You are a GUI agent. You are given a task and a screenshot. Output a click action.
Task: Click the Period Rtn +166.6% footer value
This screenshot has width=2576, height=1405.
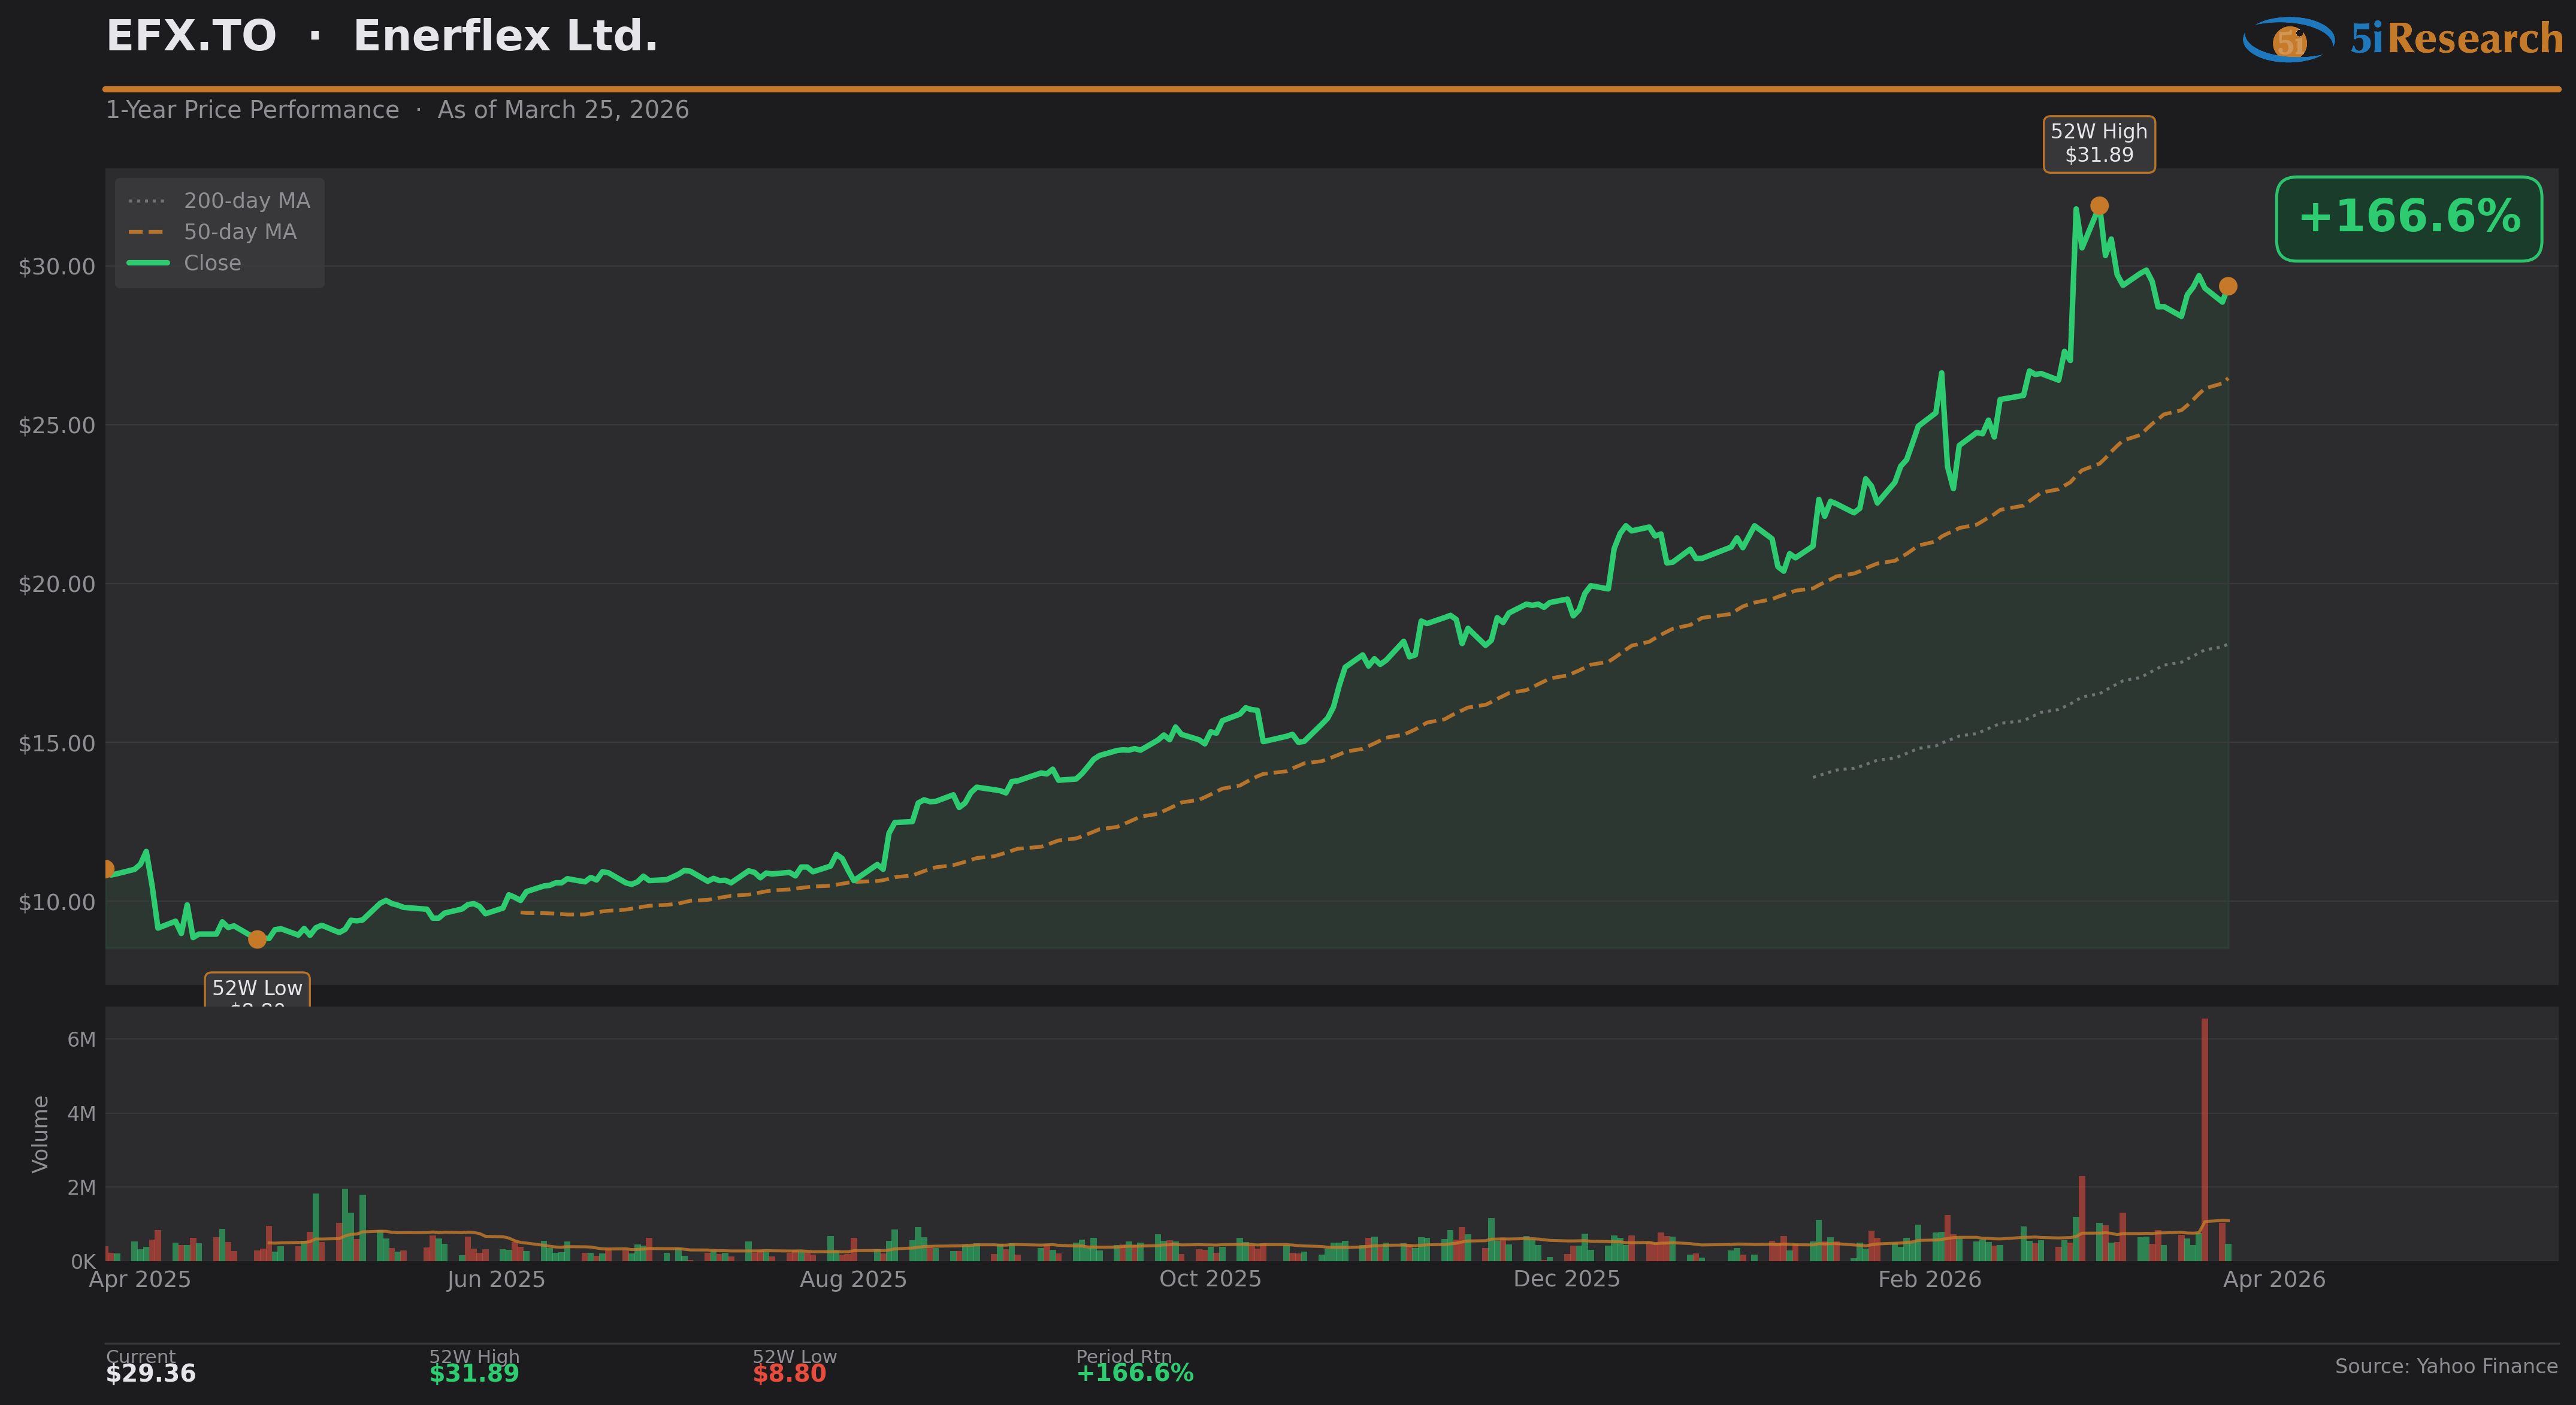pos(1134,1373)
